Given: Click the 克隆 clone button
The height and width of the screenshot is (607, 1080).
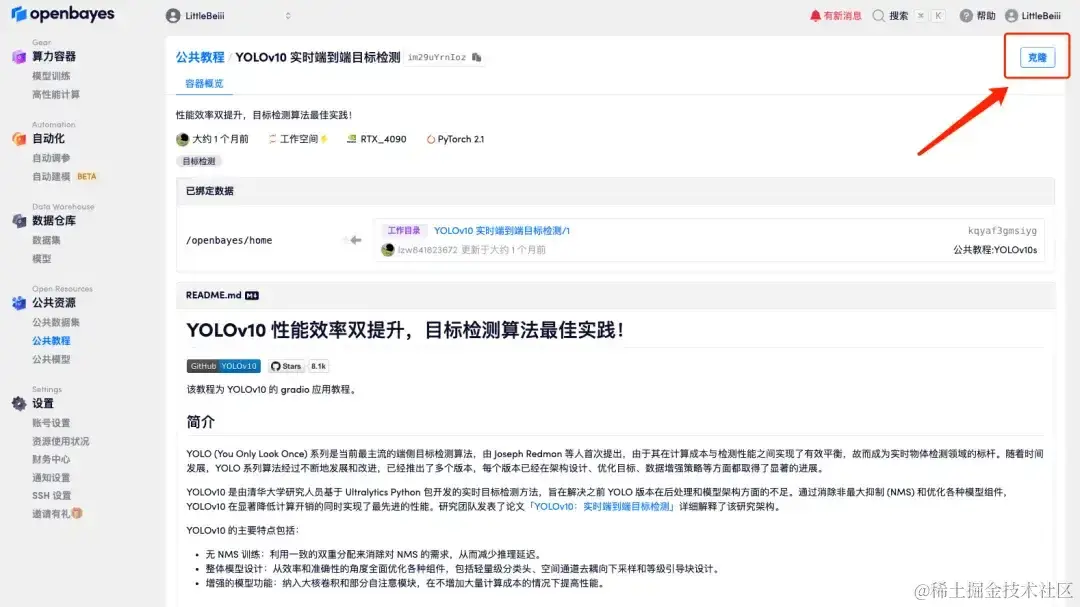Looking at the screenshot, I should [x=1037, y=57].
